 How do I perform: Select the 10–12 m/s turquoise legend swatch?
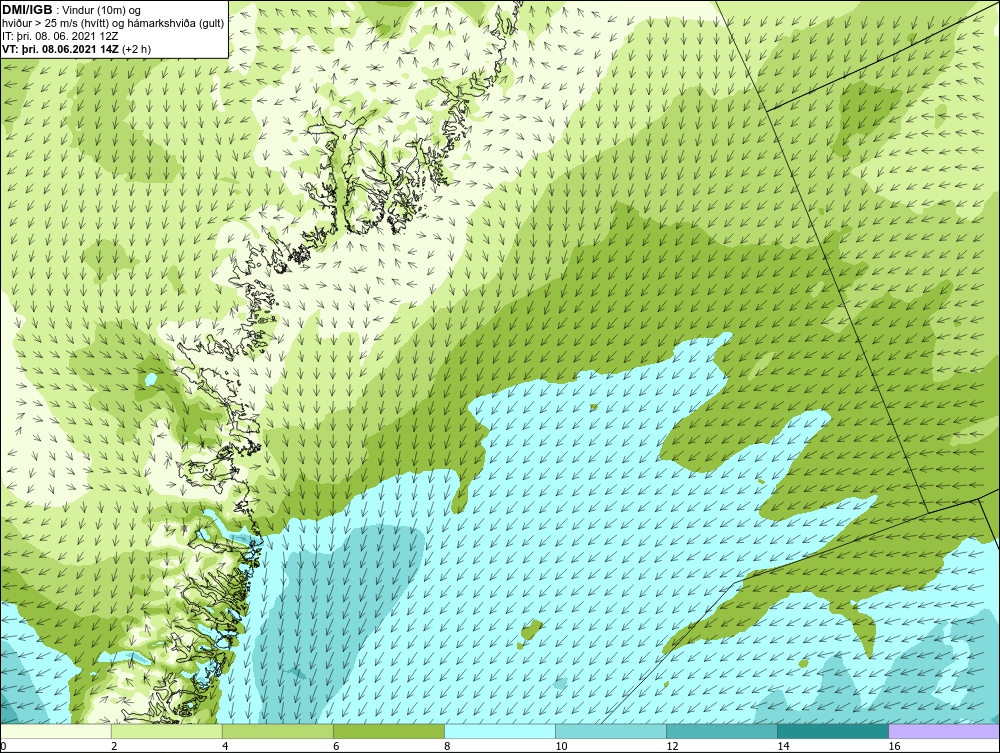click(x=611, y=731)
